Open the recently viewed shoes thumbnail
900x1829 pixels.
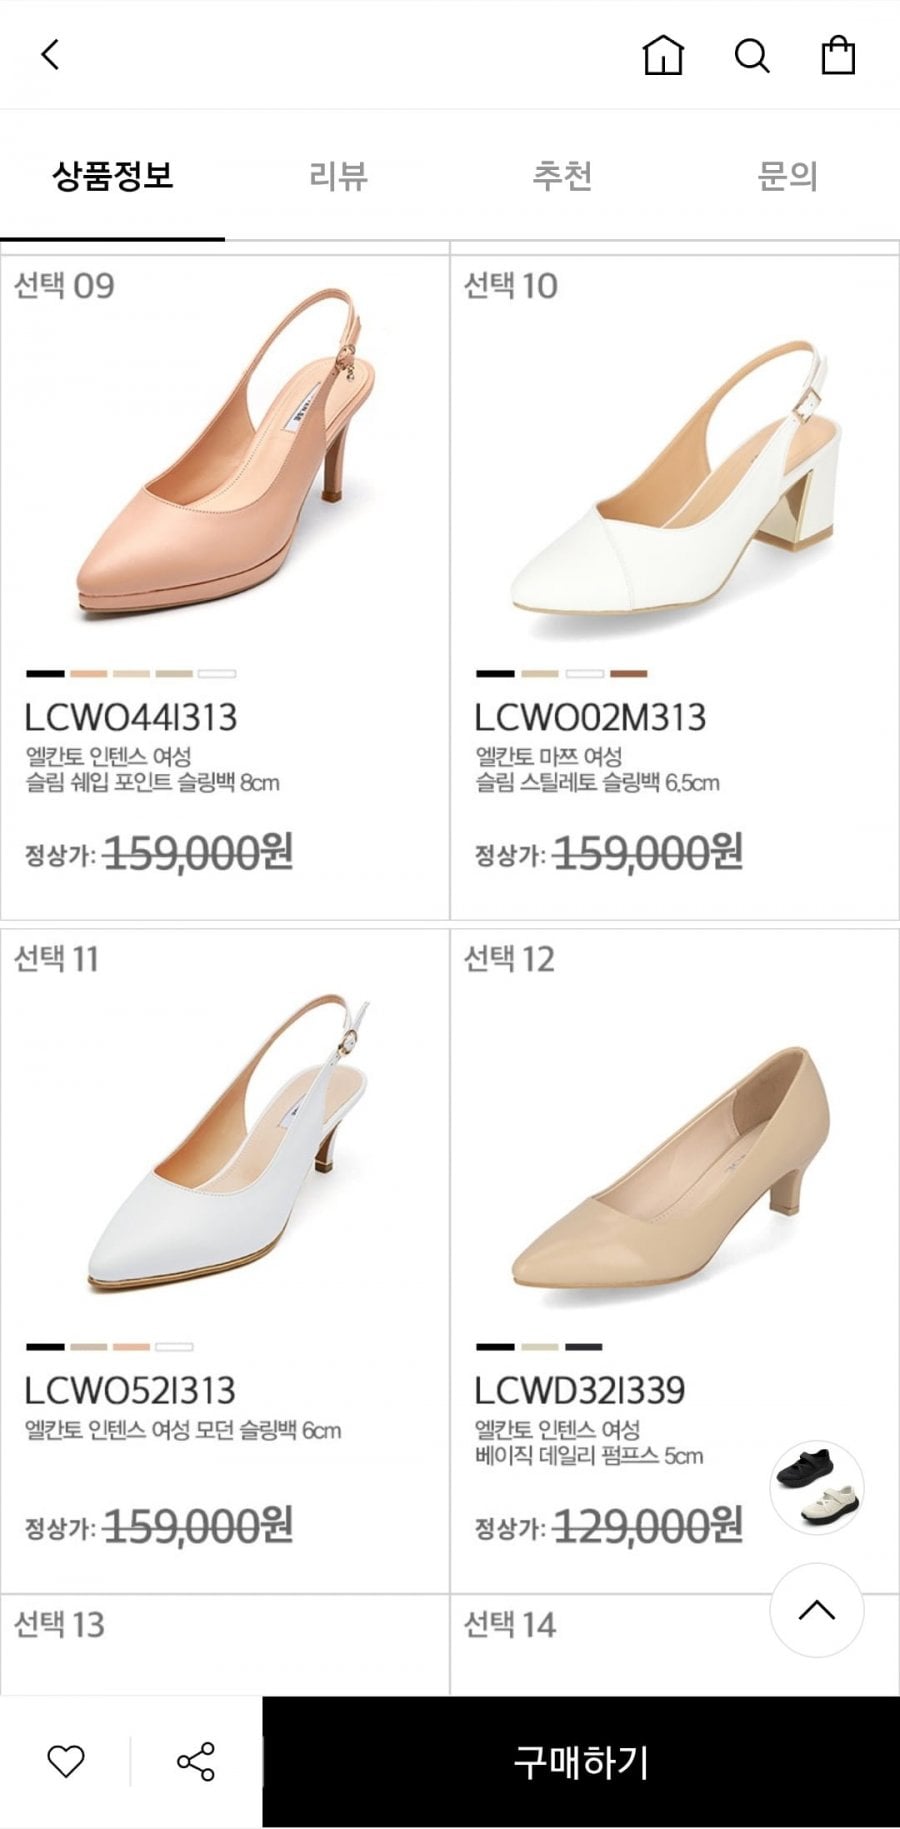click(x=817, y=1488)
